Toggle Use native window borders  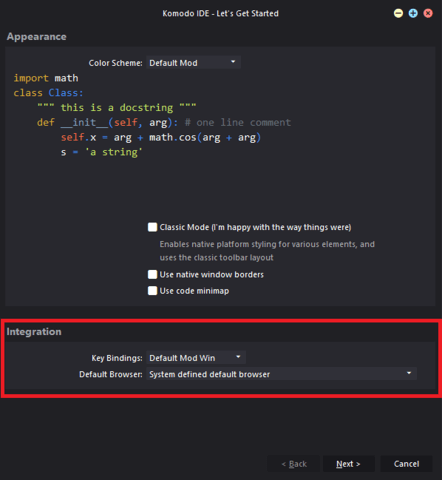pyautogui.click(x=152, y=274)
